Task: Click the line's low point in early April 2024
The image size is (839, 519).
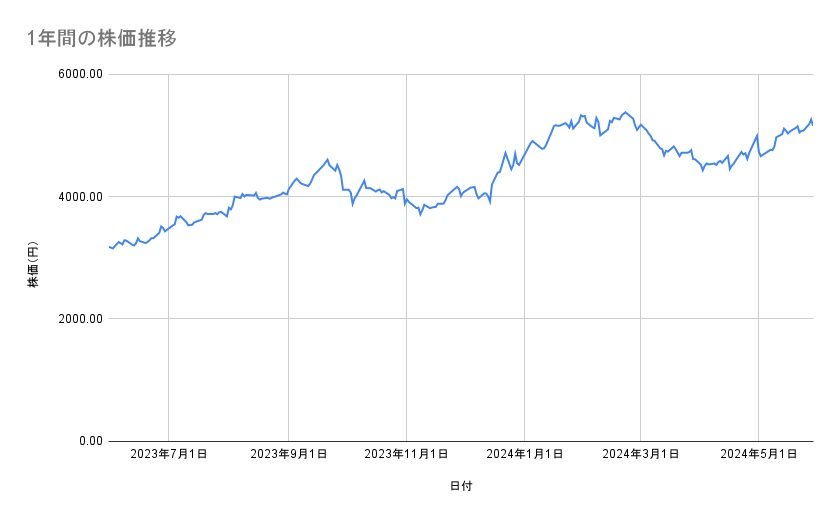Action: (703, 170)
